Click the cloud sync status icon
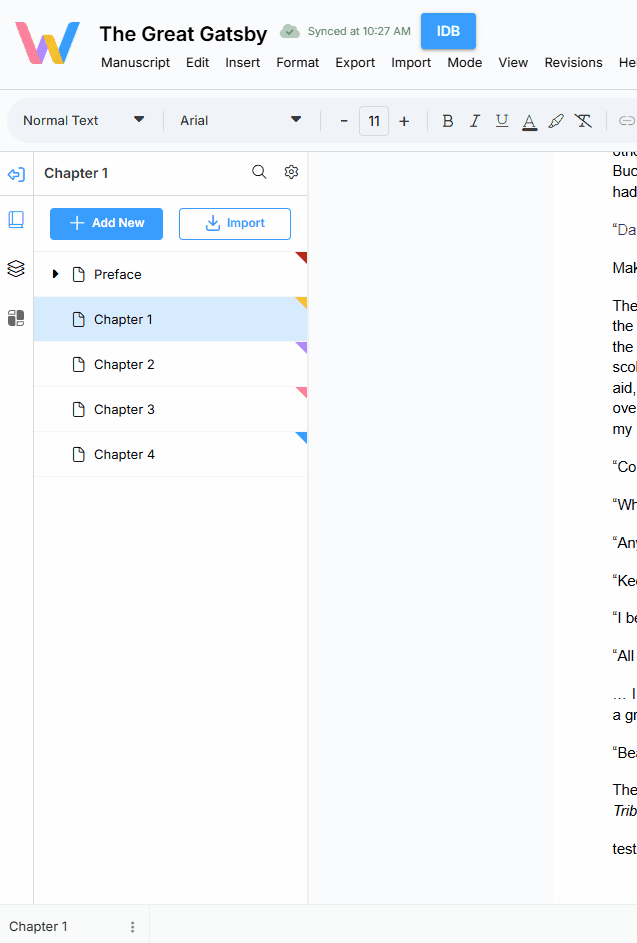Image resolution: width=637 pixels, height=943 pixels. coord(289,31)
